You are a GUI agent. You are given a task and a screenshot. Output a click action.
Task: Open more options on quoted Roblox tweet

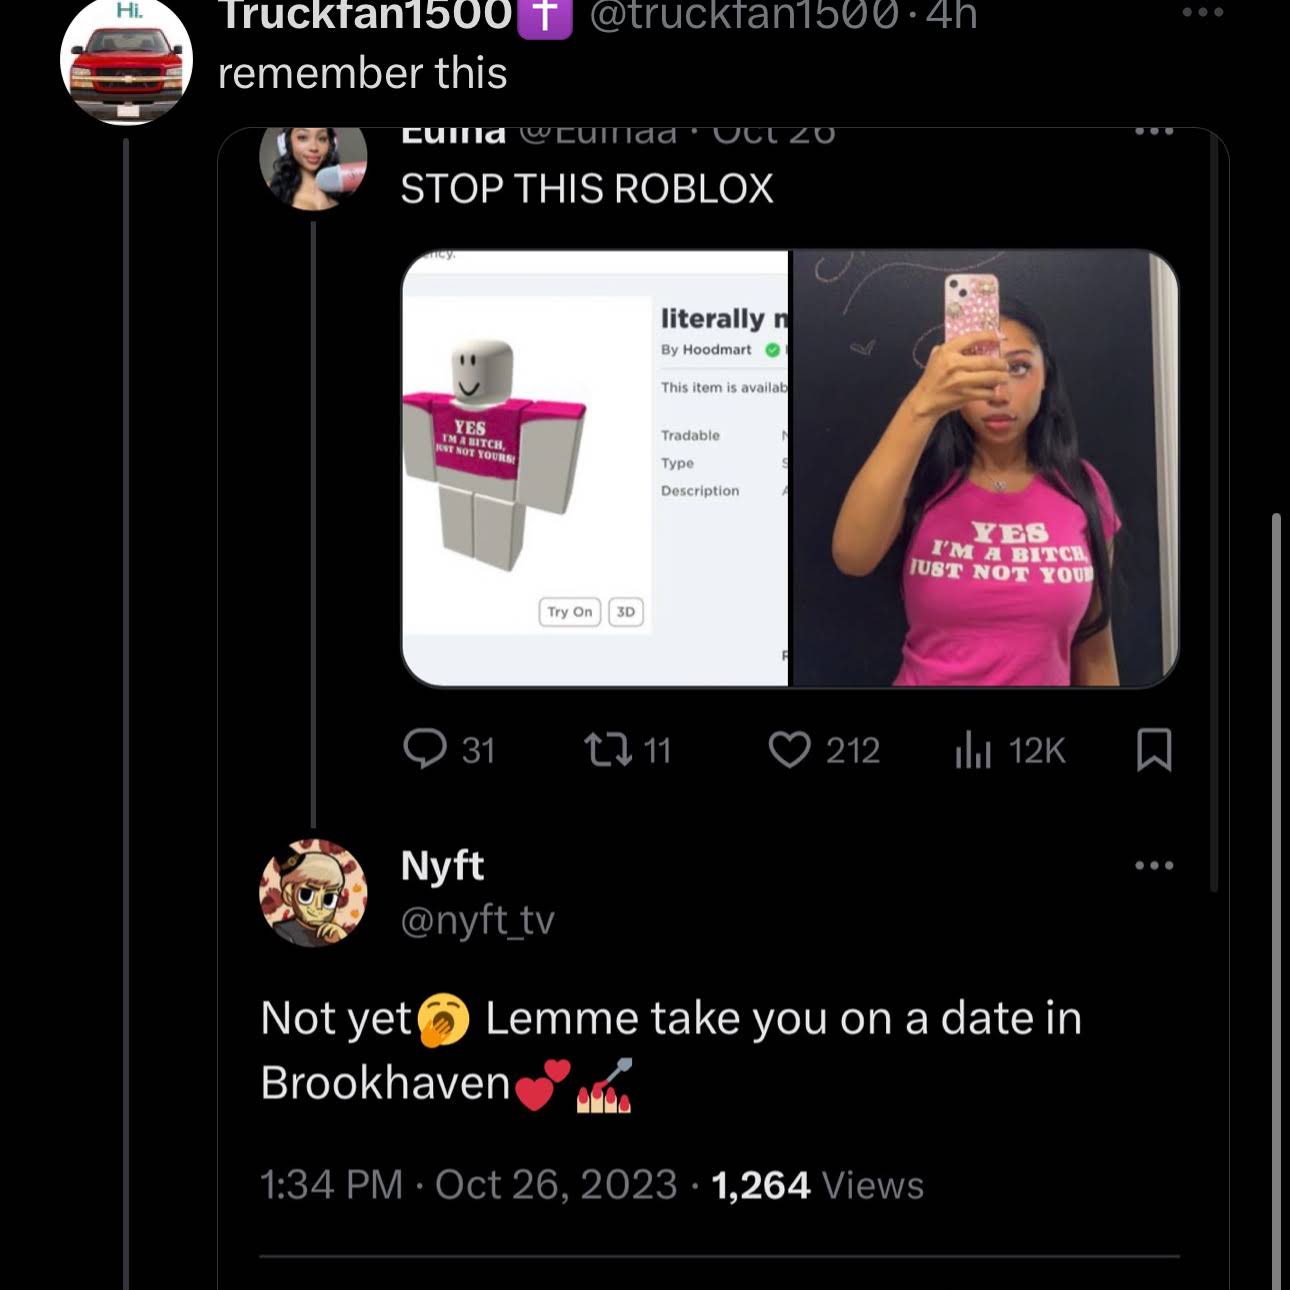(1154, 131)
